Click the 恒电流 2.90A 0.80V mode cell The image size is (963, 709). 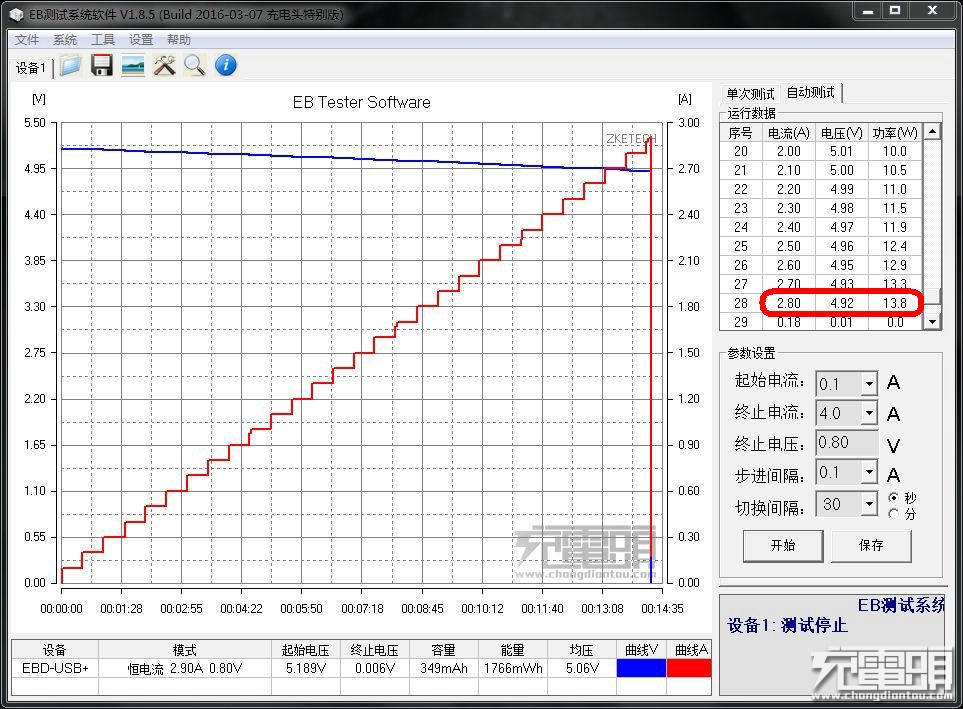click(185, 668)
